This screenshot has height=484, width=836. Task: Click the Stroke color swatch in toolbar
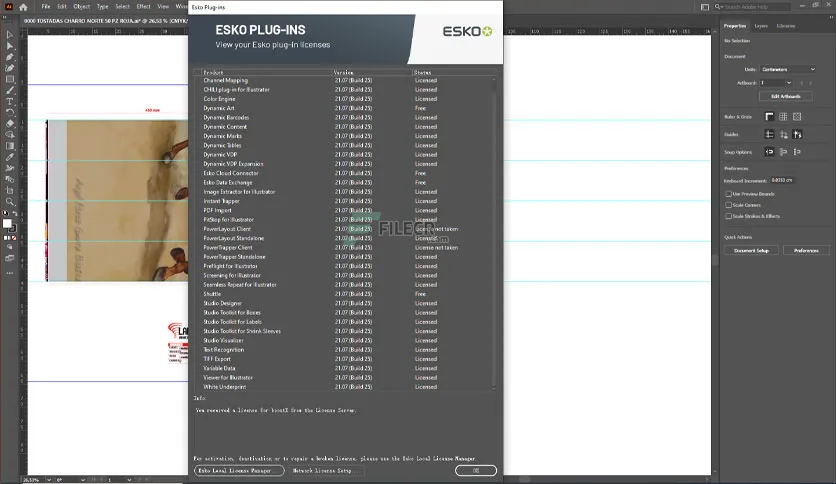(x=13, y=229)
